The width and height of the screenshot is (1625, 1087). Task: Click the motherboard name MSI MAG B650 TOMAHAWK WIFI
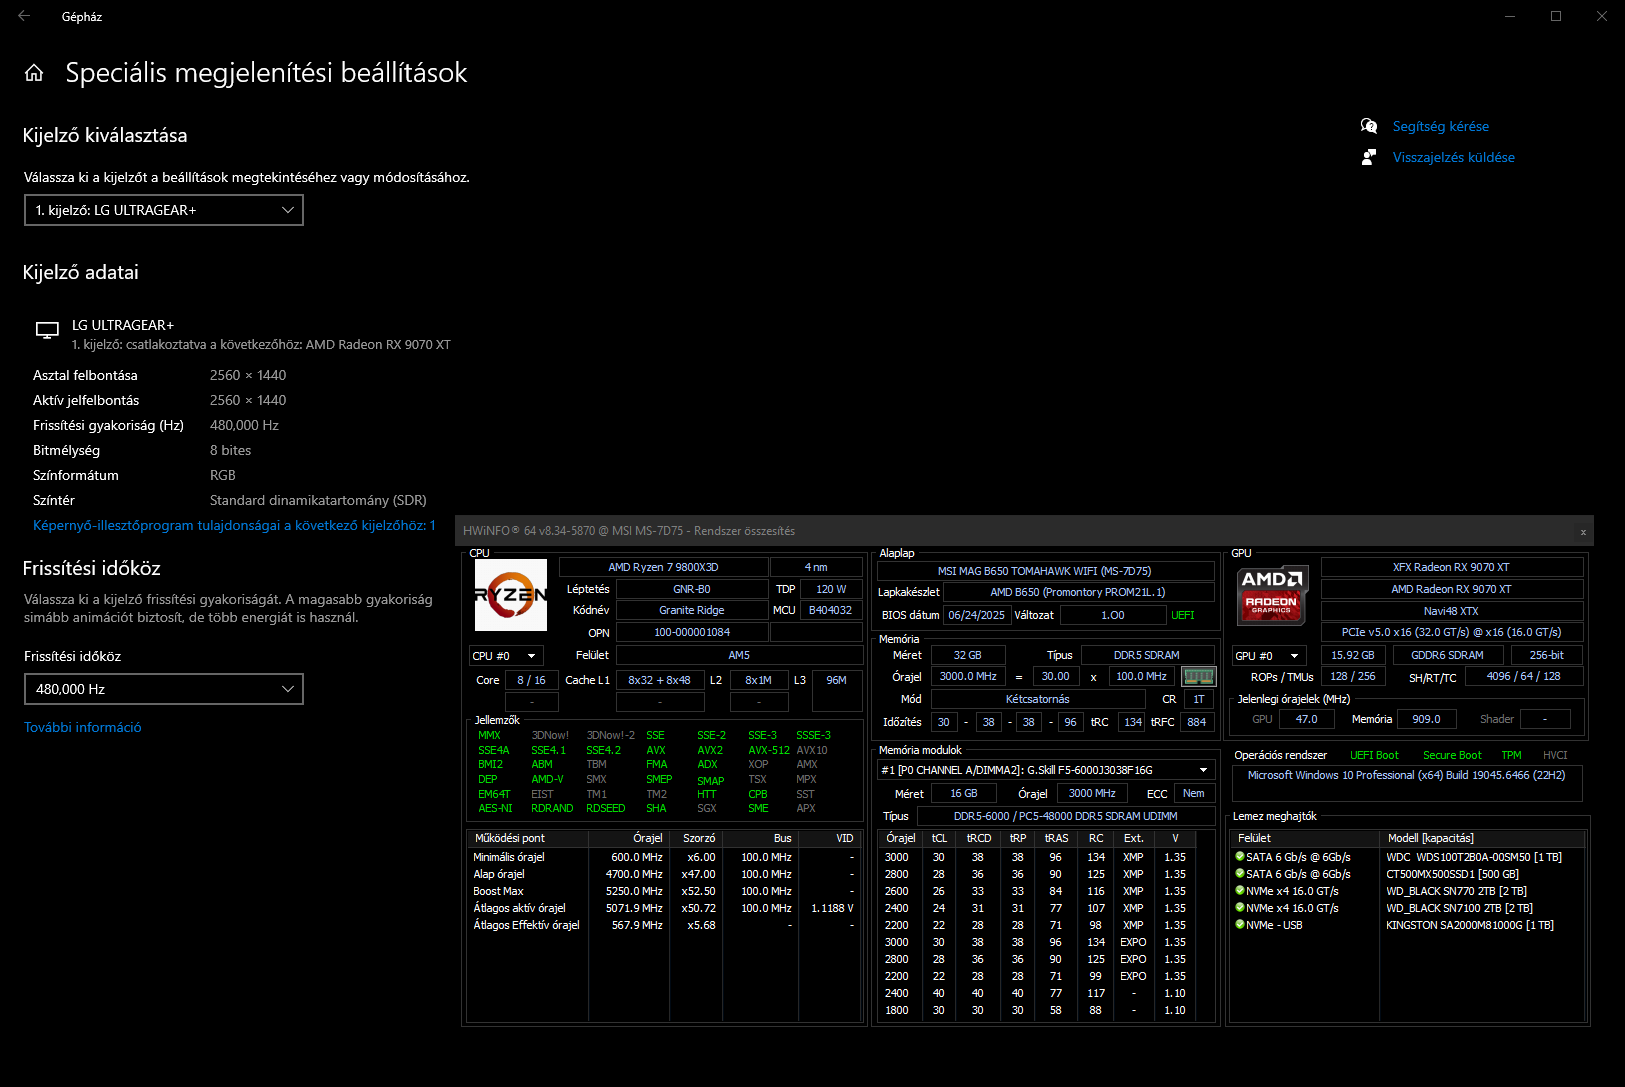1045,571
